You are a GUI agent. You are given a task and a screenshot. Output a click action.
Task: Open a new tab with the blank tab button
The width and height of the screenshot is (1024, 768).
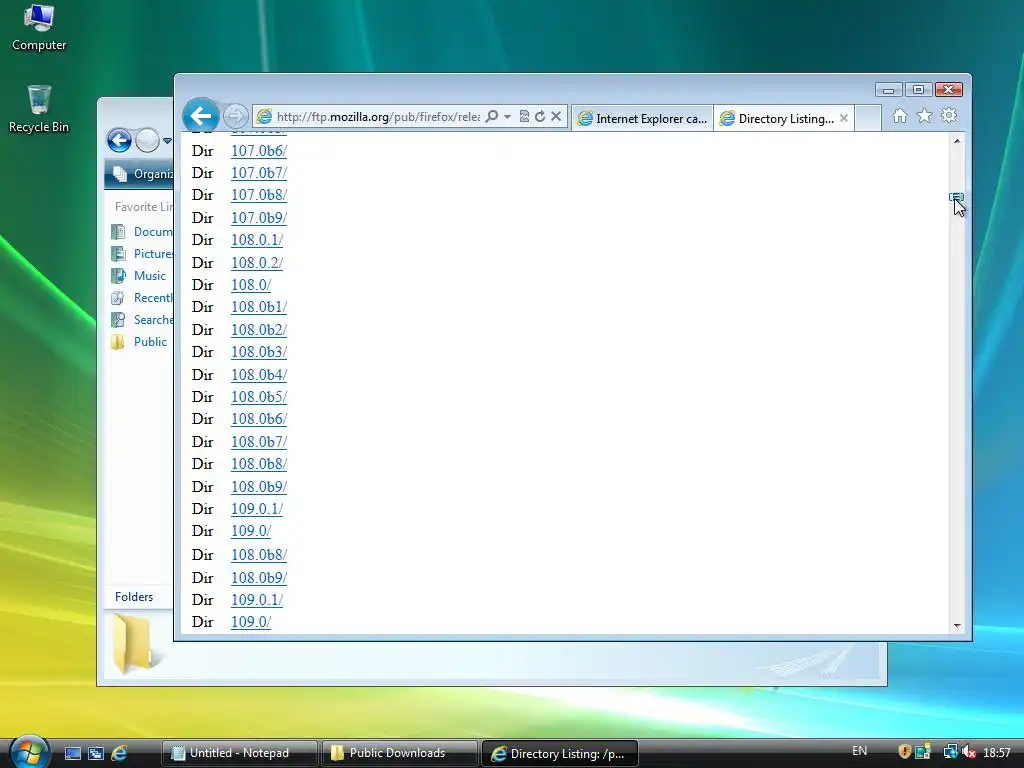[868, 118]
